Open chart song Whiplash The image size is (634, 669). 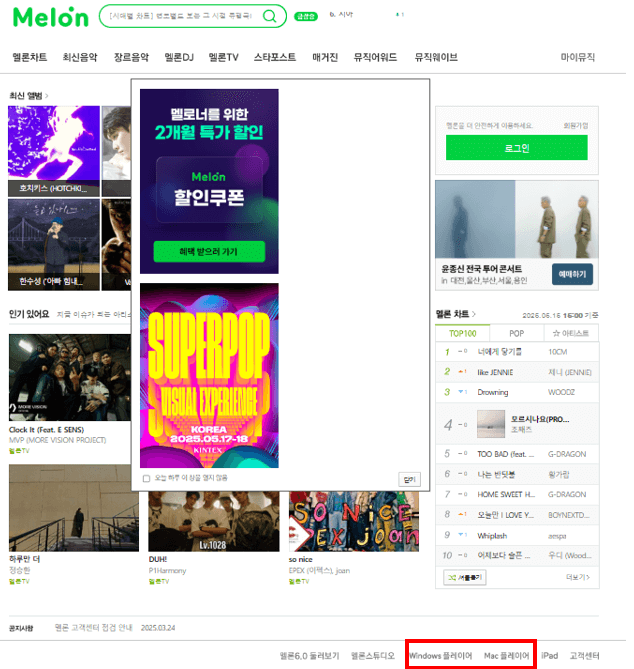tap(492, 535)
